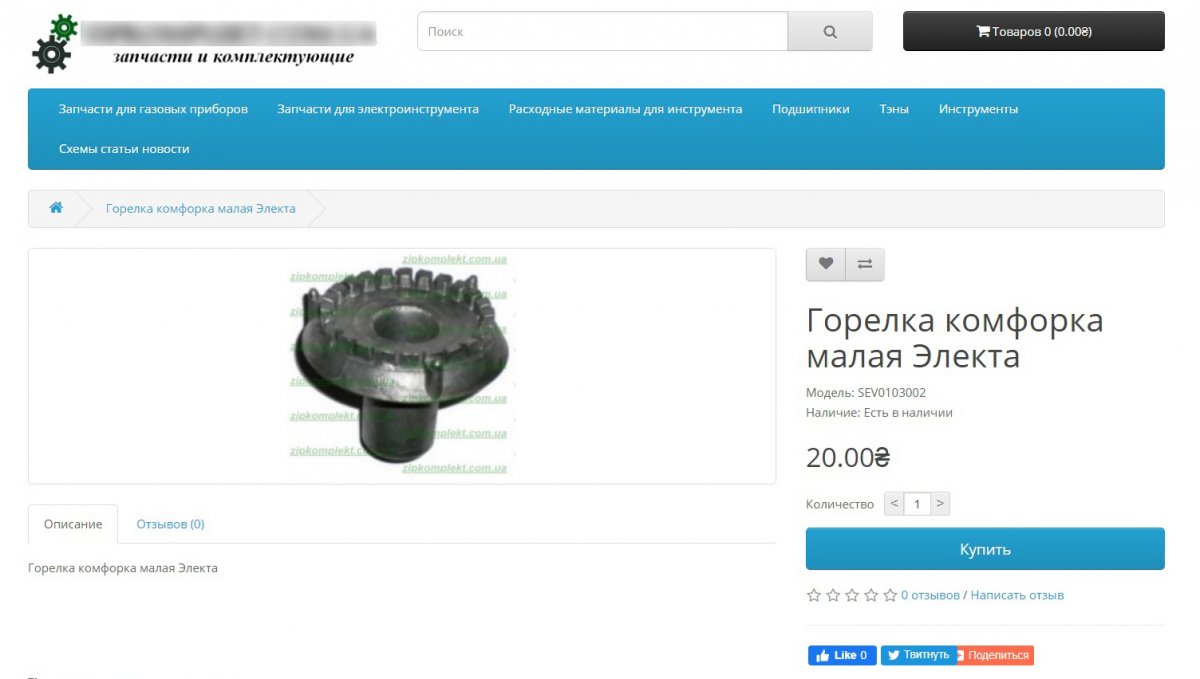Open the Подшипники menu item

tap(811, 109)
